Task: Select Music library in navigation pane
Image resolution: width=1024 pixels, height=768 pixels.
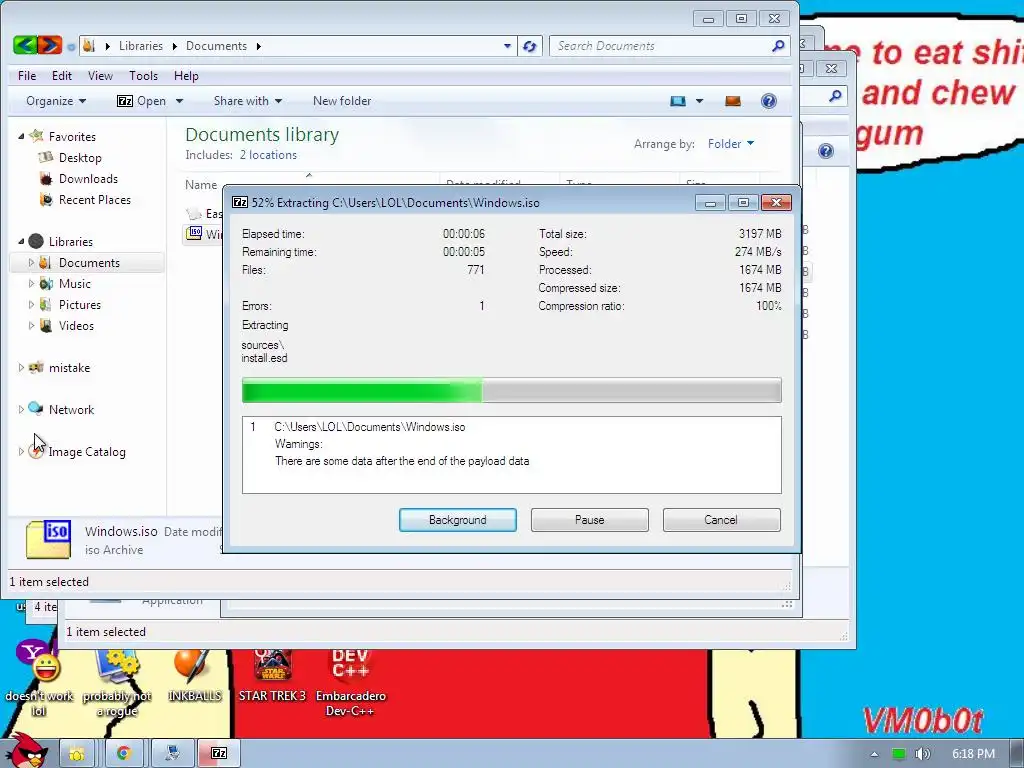Action: pos(74,283)
